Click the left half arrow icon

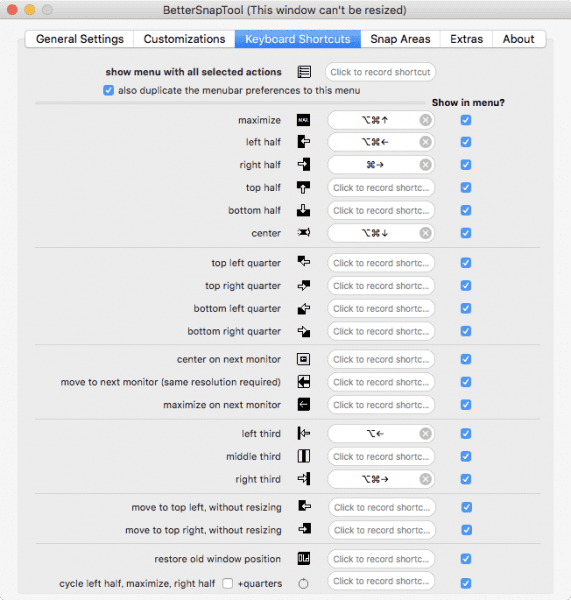pos(303,142)
